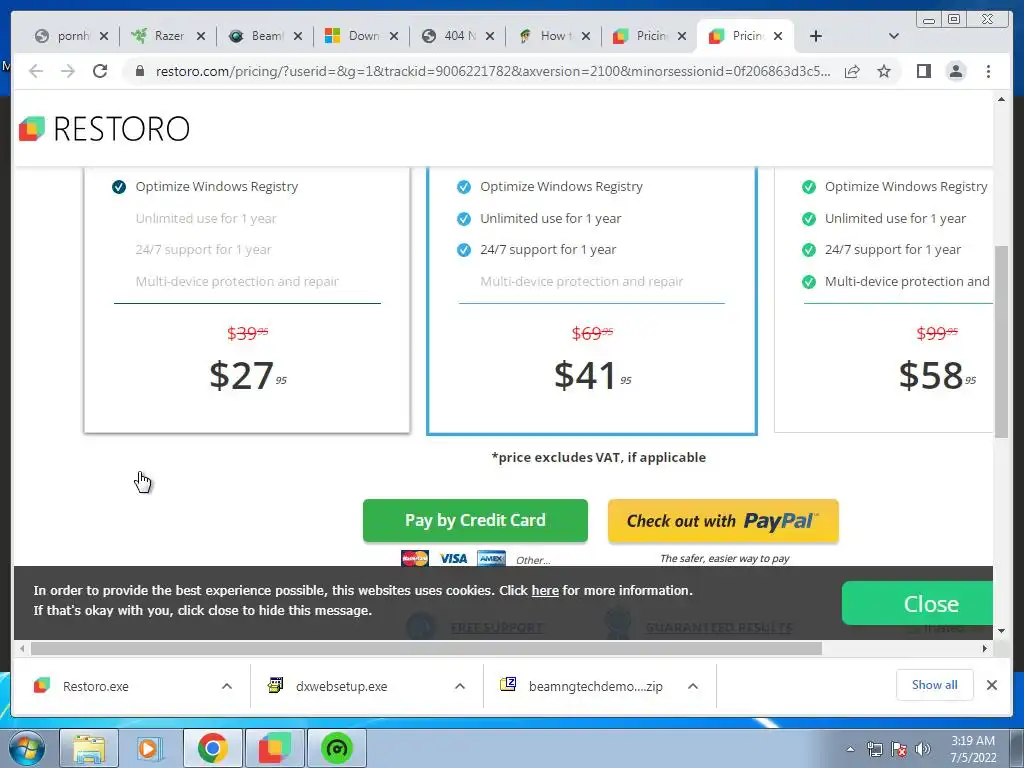Click Pay by Credit Card button
The width and height of the screenshot is (1024, 768).
point(475,520)
